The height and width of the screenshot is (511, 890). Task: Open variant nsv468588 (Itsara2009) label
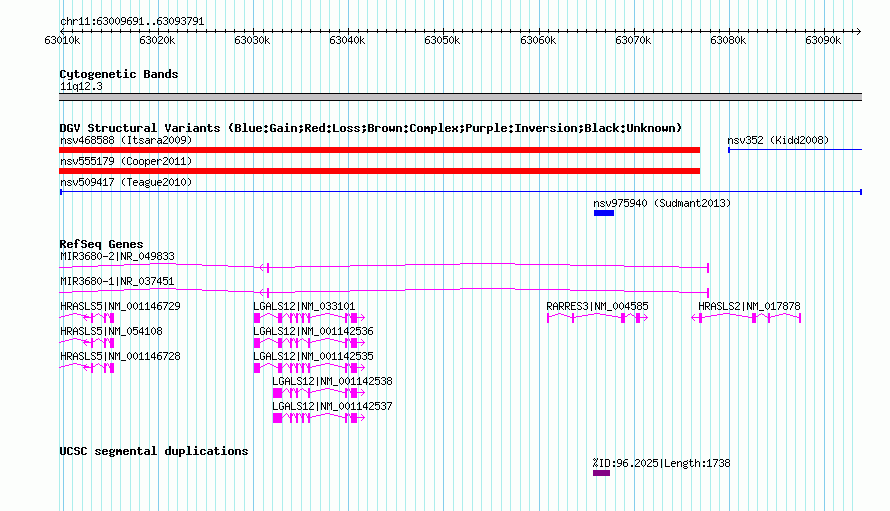126,140
